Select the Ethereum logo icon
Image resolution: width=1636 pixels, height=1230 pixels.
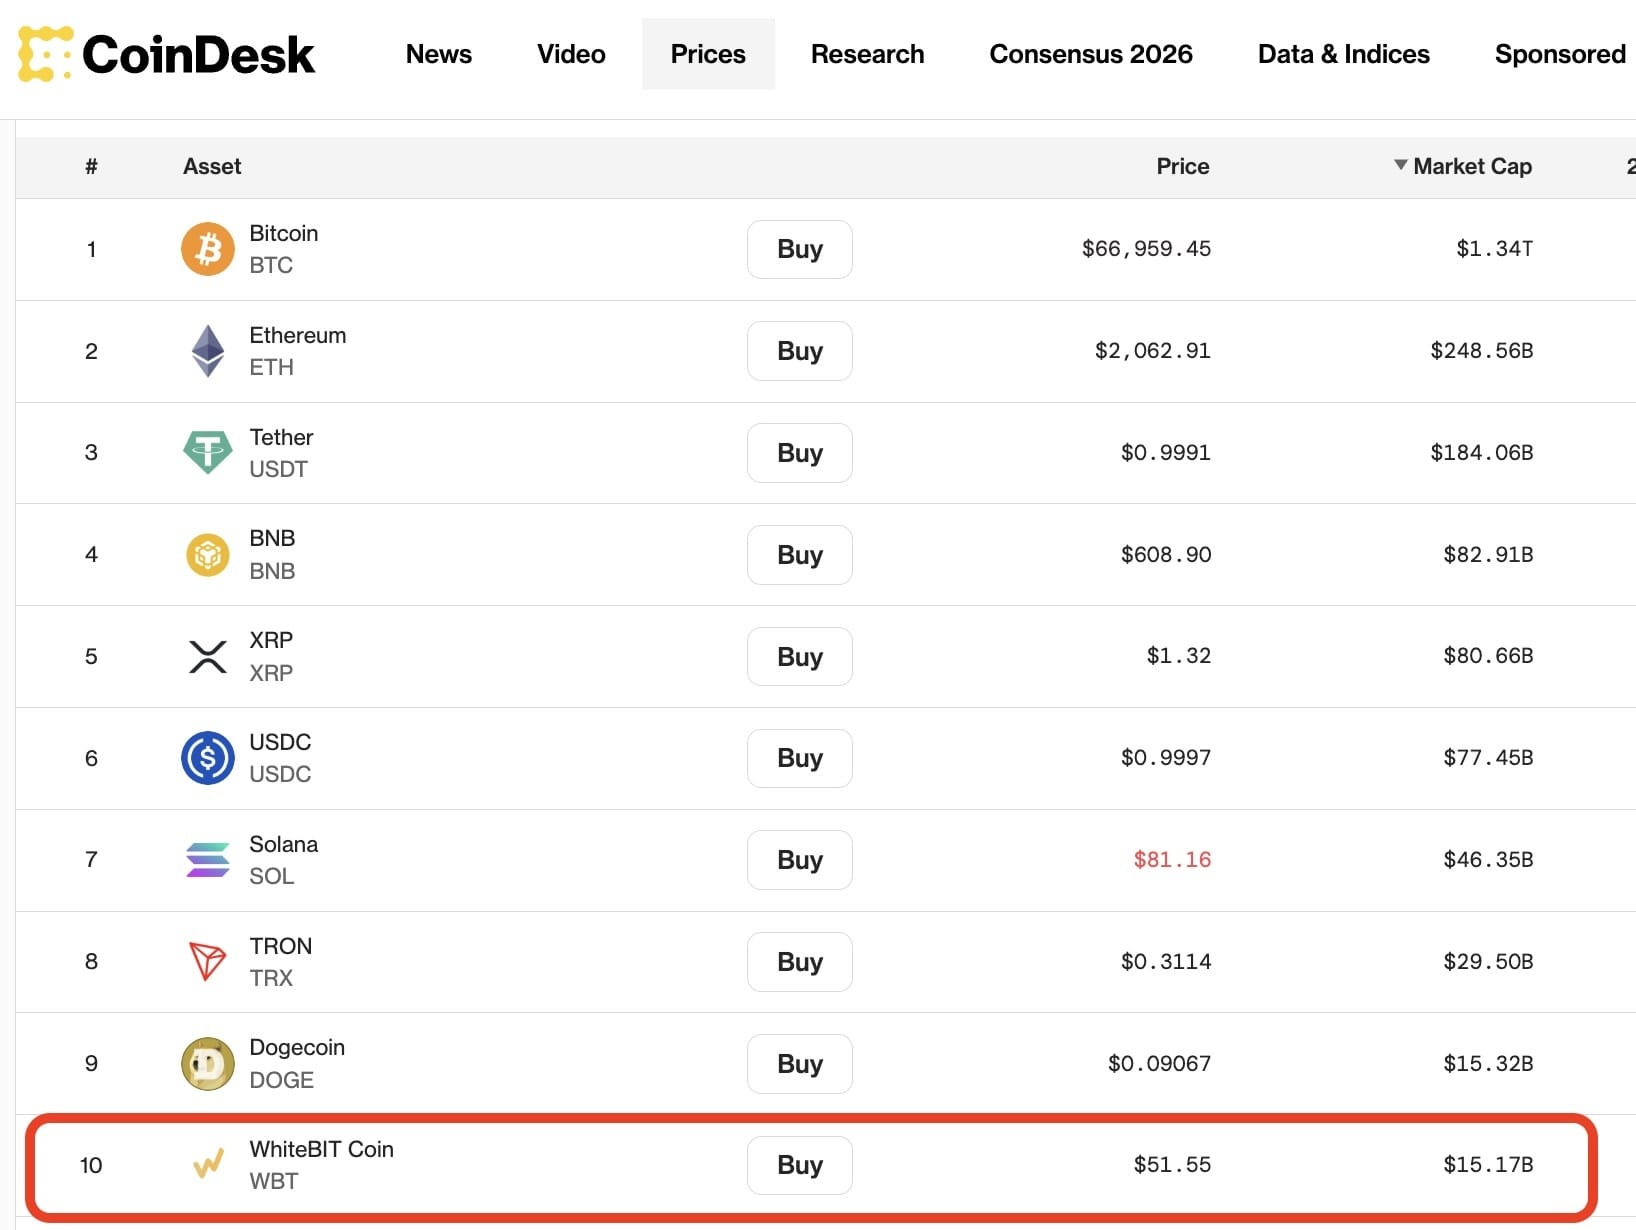[x=207, y=351]
